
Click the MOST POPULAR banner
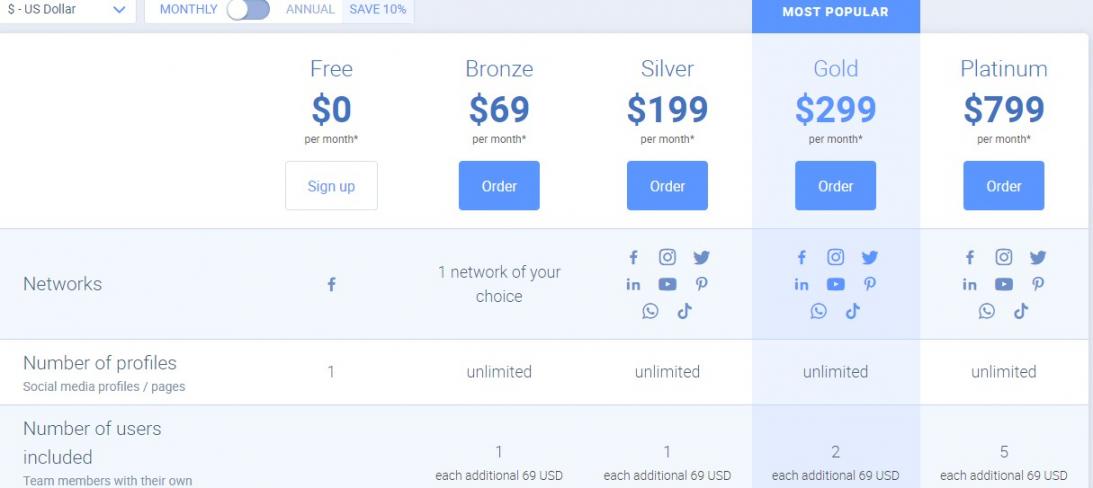835,13
